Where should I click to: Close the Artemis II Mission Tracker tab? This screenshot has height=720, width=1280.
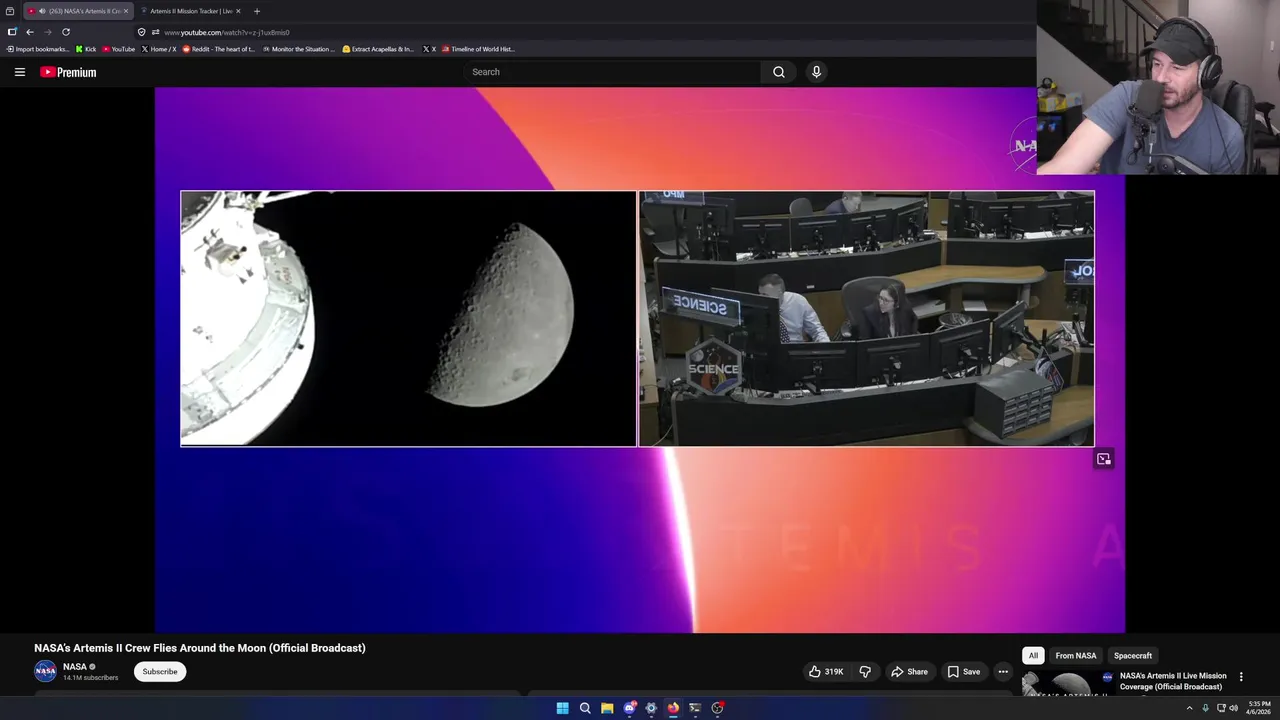(x=238, y=11)
